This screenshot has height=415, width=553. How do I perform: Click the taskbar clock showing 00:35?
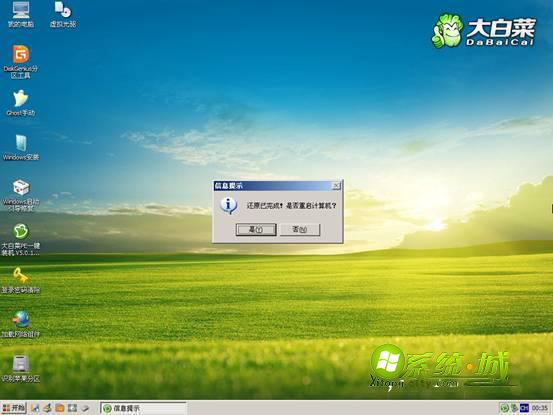(540, 408)
